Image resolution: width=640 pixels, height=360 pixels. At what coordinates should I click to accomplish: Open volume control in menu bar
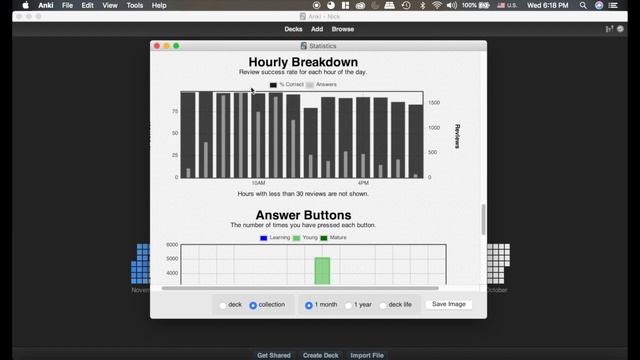tap(452, 5)
